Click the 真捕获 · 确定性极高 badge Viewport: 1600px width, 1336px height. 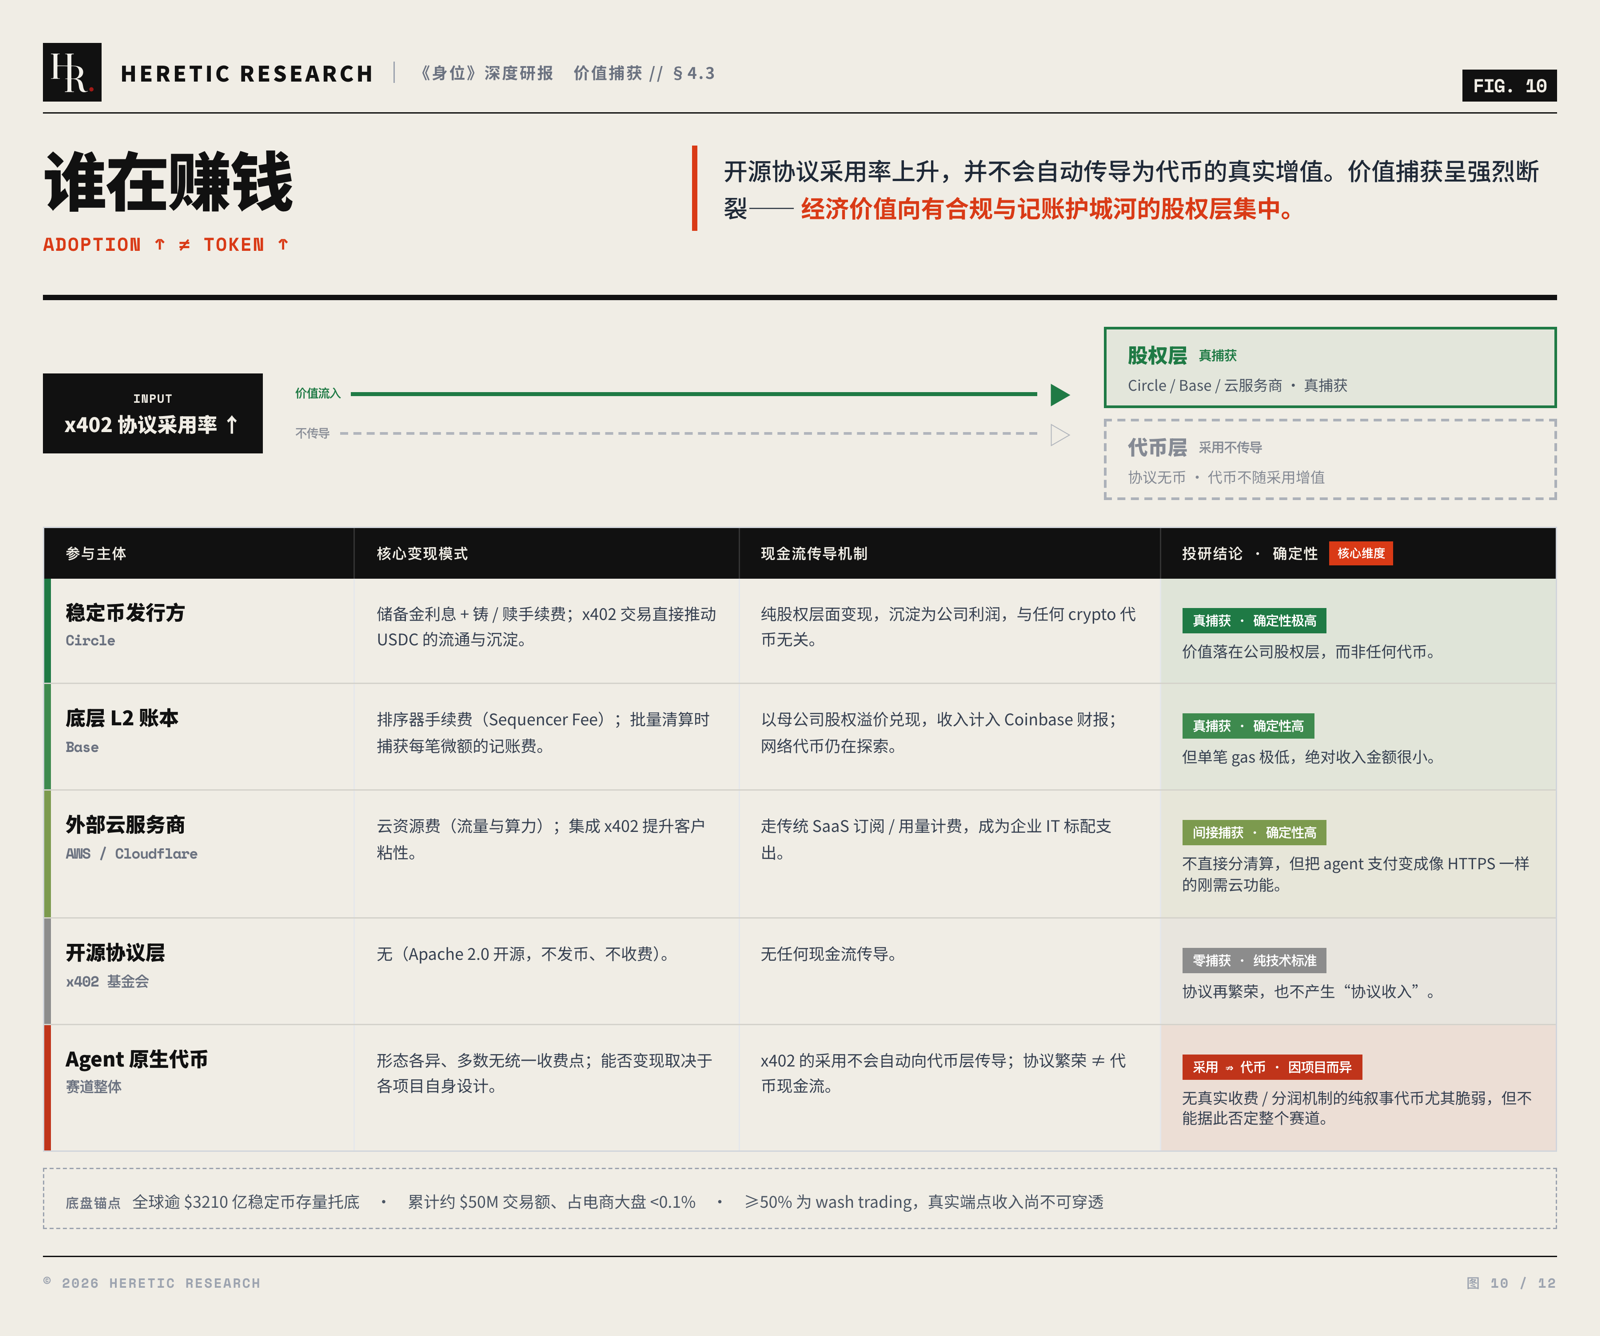[x=1254, y=621]
